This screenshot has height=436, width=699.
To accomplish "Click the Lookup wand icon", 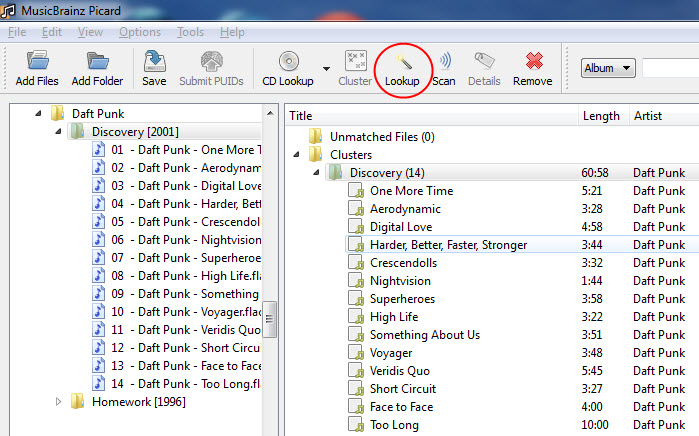I will click(402, 60).
